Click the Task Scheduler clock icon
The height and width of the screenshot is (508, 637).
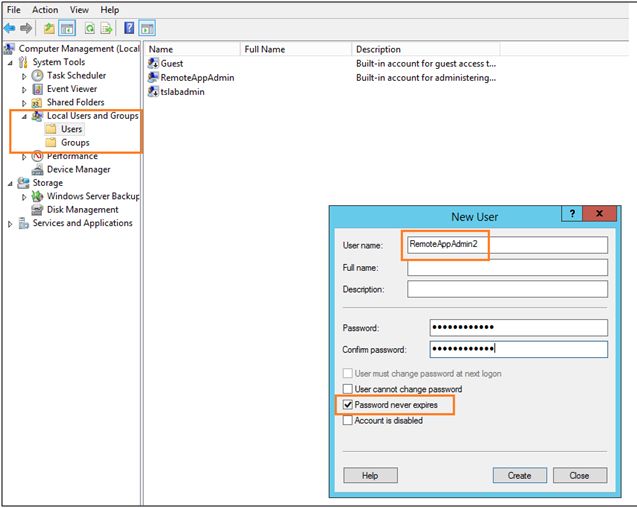click(37, 76)
